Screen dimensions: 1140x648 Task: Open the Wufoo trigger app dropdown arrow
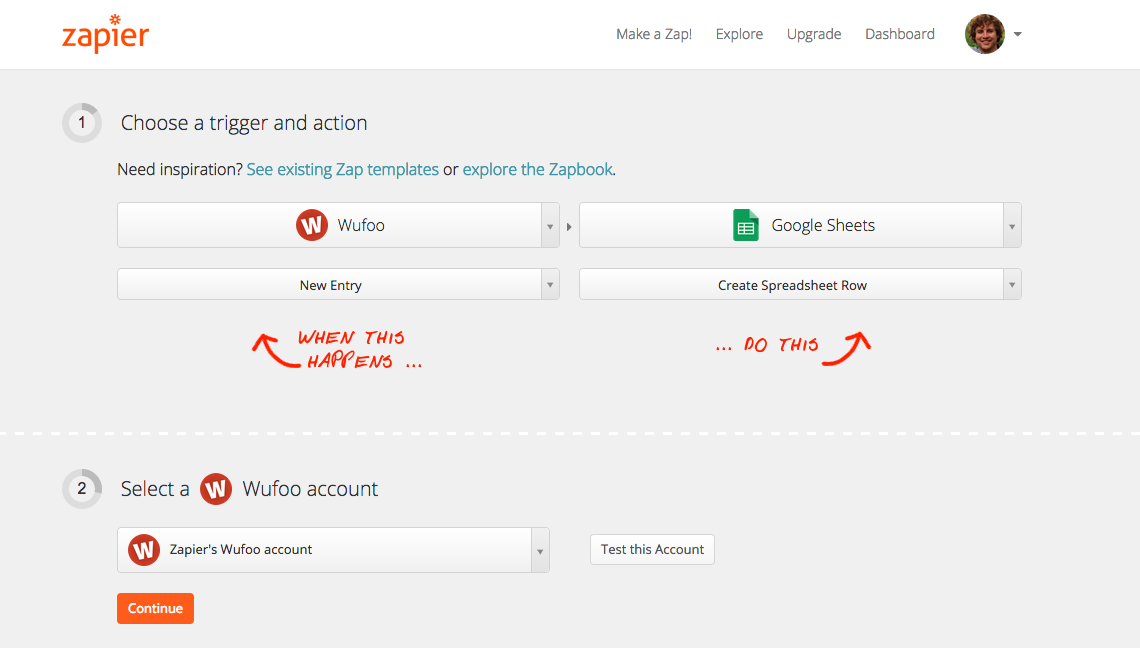tap(550, 226)
